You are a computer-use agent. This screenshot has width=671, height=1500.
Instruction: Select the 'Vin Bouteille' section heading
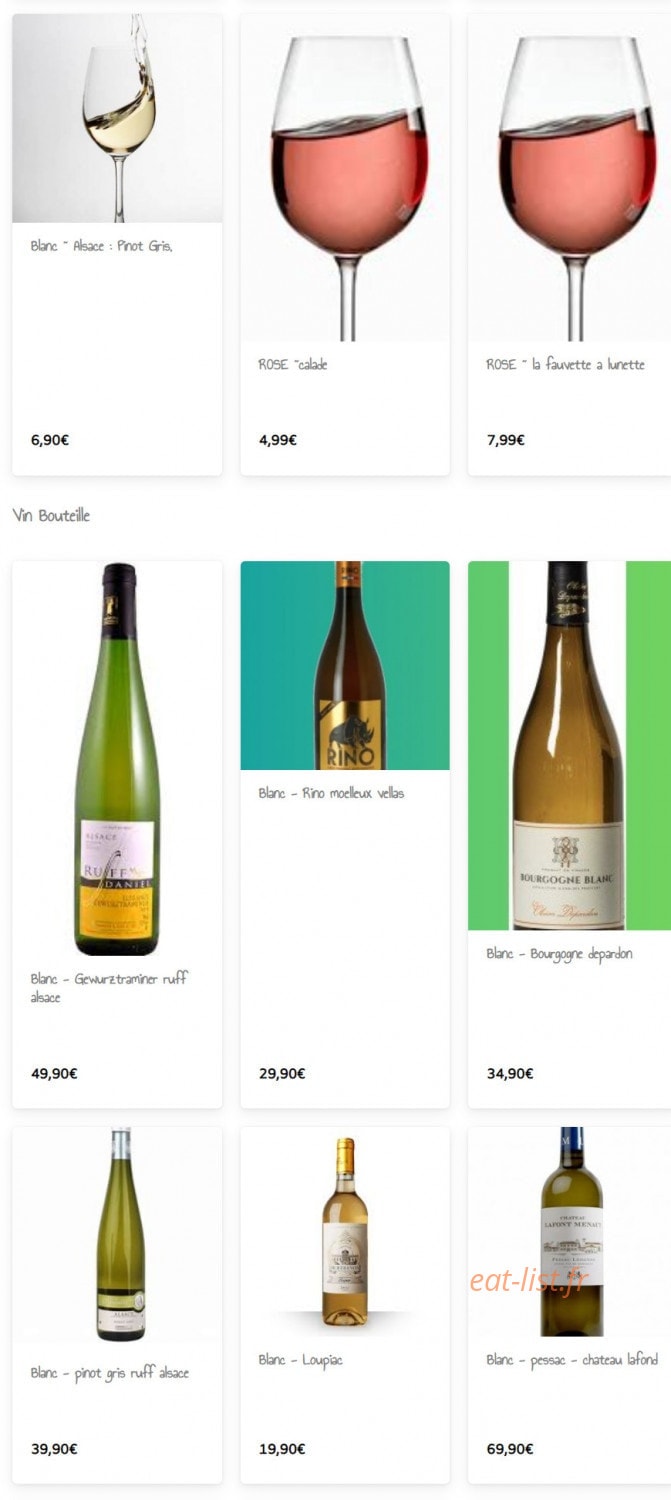coord(51,516)
